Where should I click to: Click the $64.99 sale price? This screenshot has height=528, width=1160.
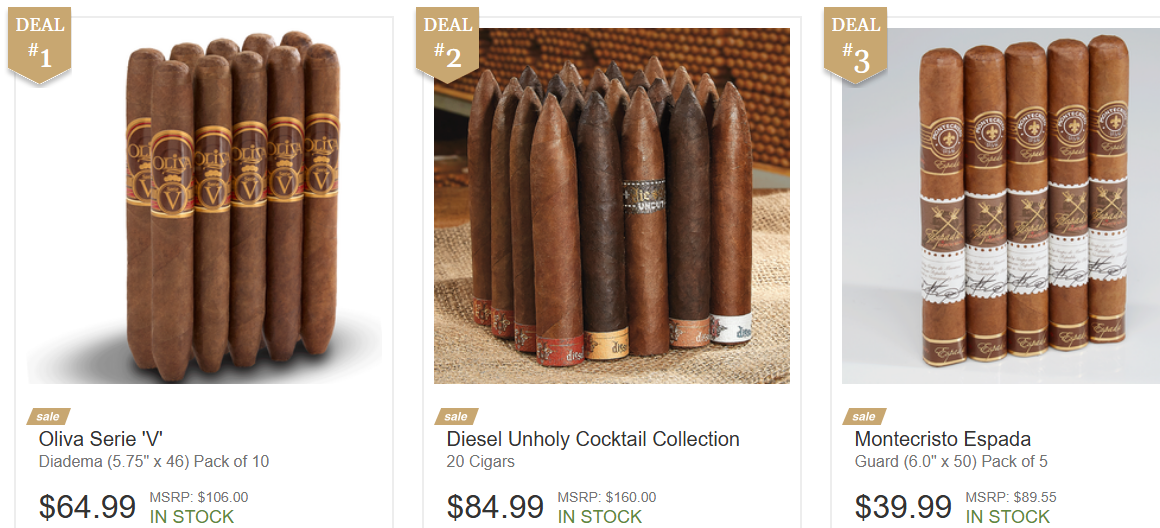87,507
